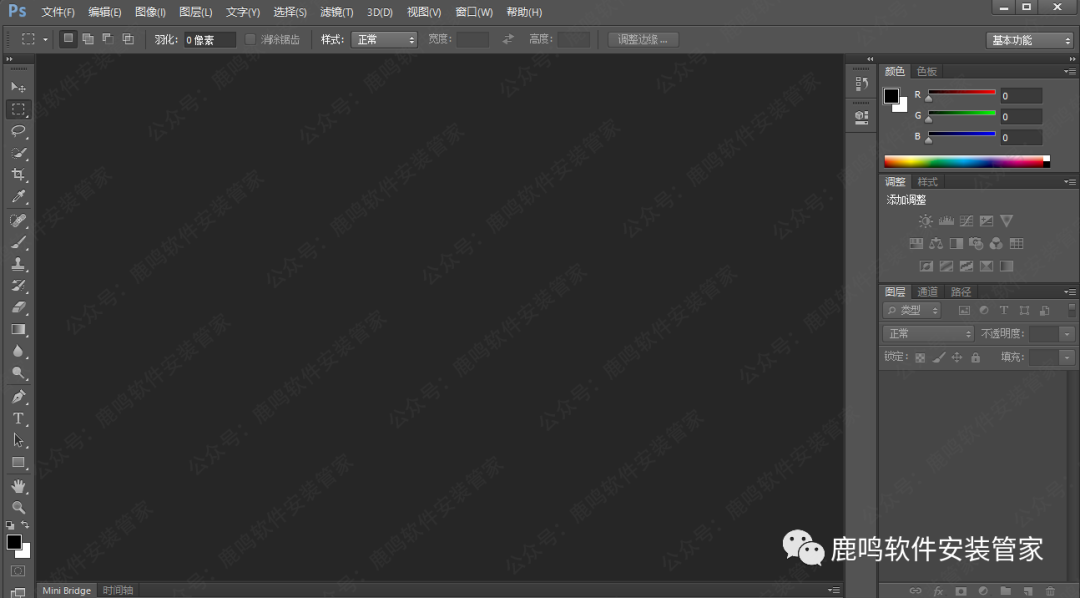The width and height of the screenshot is (1080, 598).
Task: Toggle Quick Mask mode
Action: tap(18, 570)
